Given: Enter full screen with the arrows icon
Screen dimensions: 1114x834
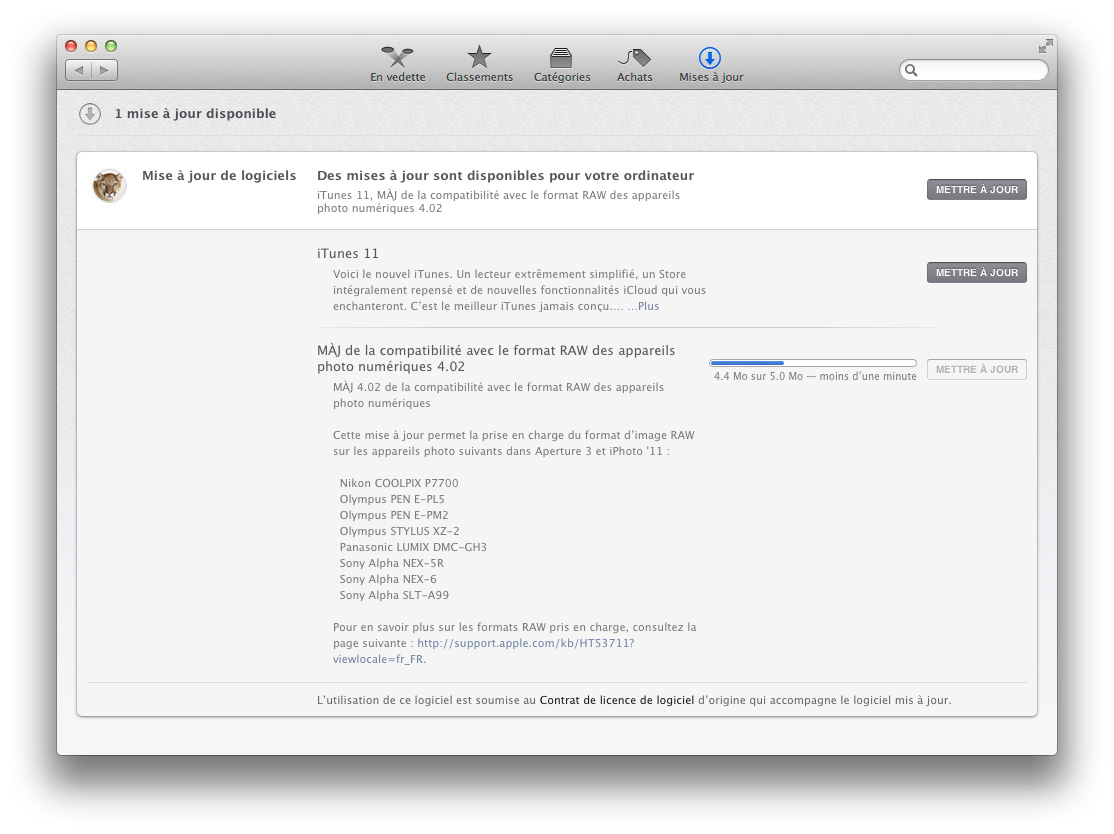Looking at the screenshot, I should point(1045,47).
